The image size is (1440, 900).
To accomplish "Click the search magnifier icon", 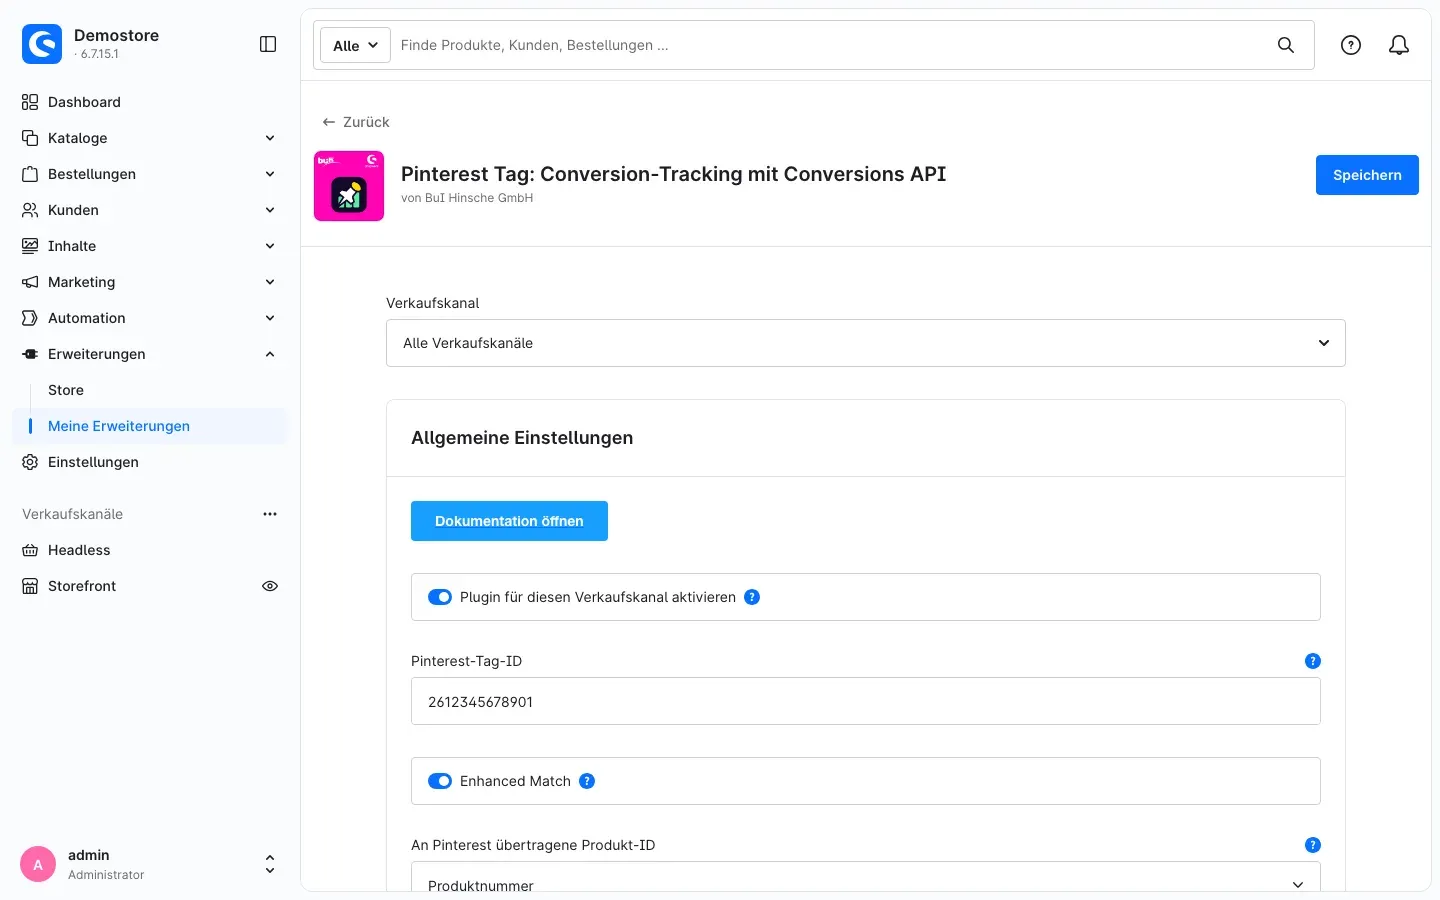I will 1286,45.
